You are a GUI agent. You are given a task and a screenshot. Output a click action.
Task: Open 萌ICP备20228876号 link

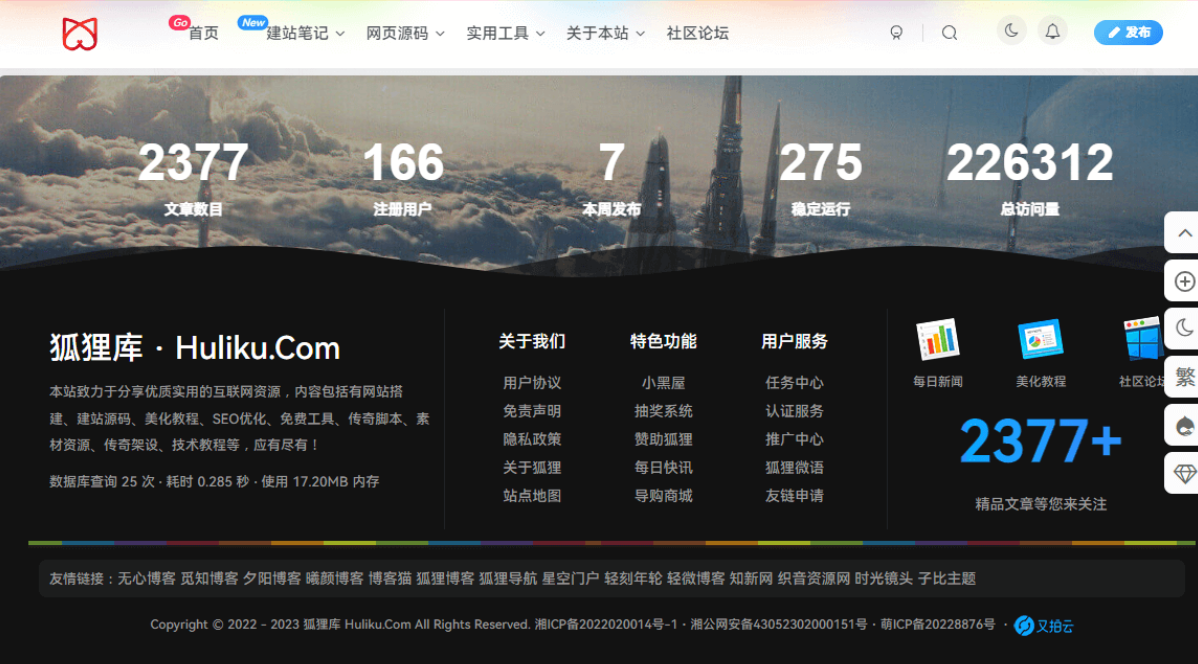[937, 624]
